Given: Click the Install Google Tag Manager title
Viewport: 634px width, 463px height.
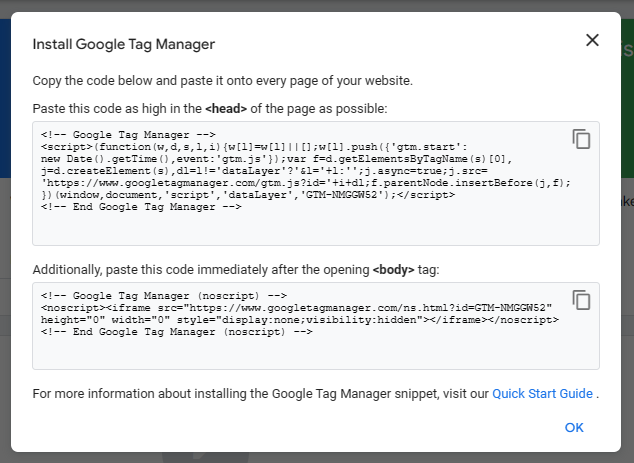Looking at the screenshot, I should (x=123, y=44).
